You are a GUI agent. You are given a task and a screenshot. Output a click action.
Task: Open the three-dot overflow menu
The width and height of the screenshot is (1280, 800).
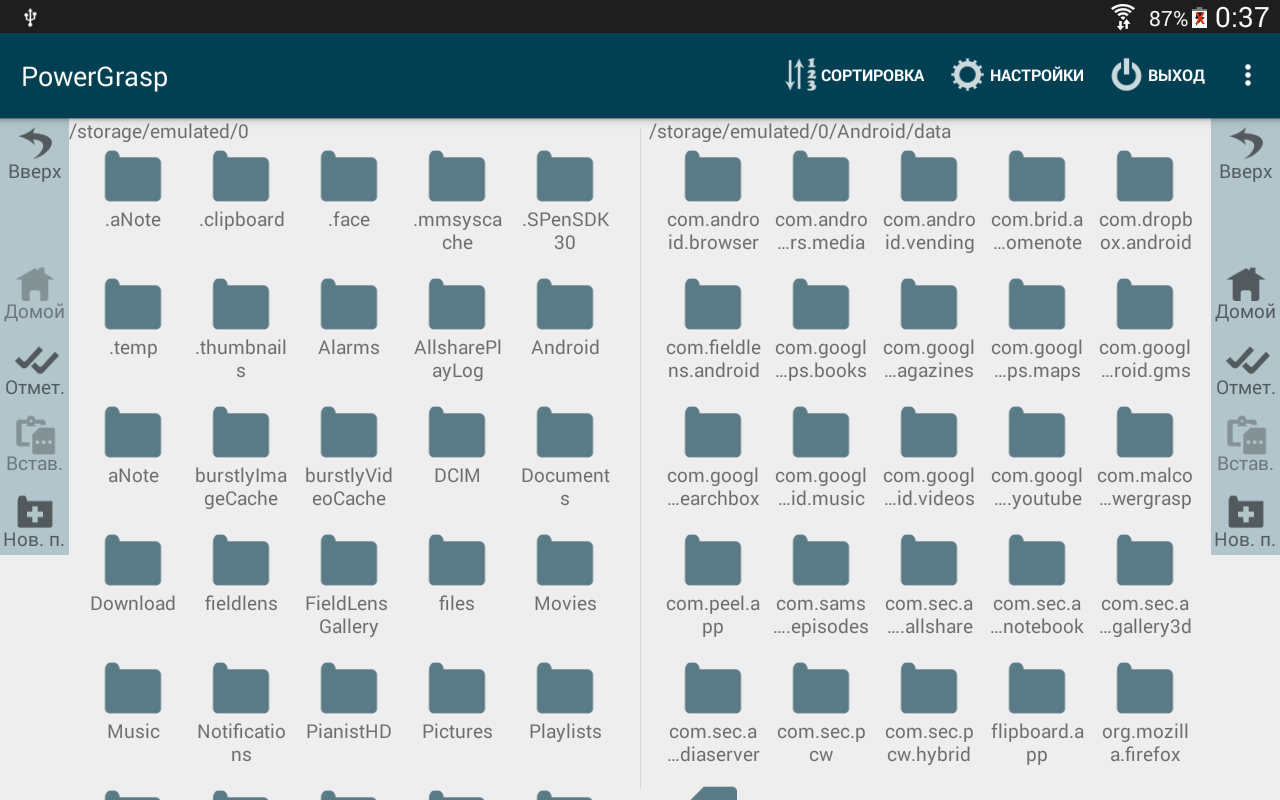point(1247,76)
